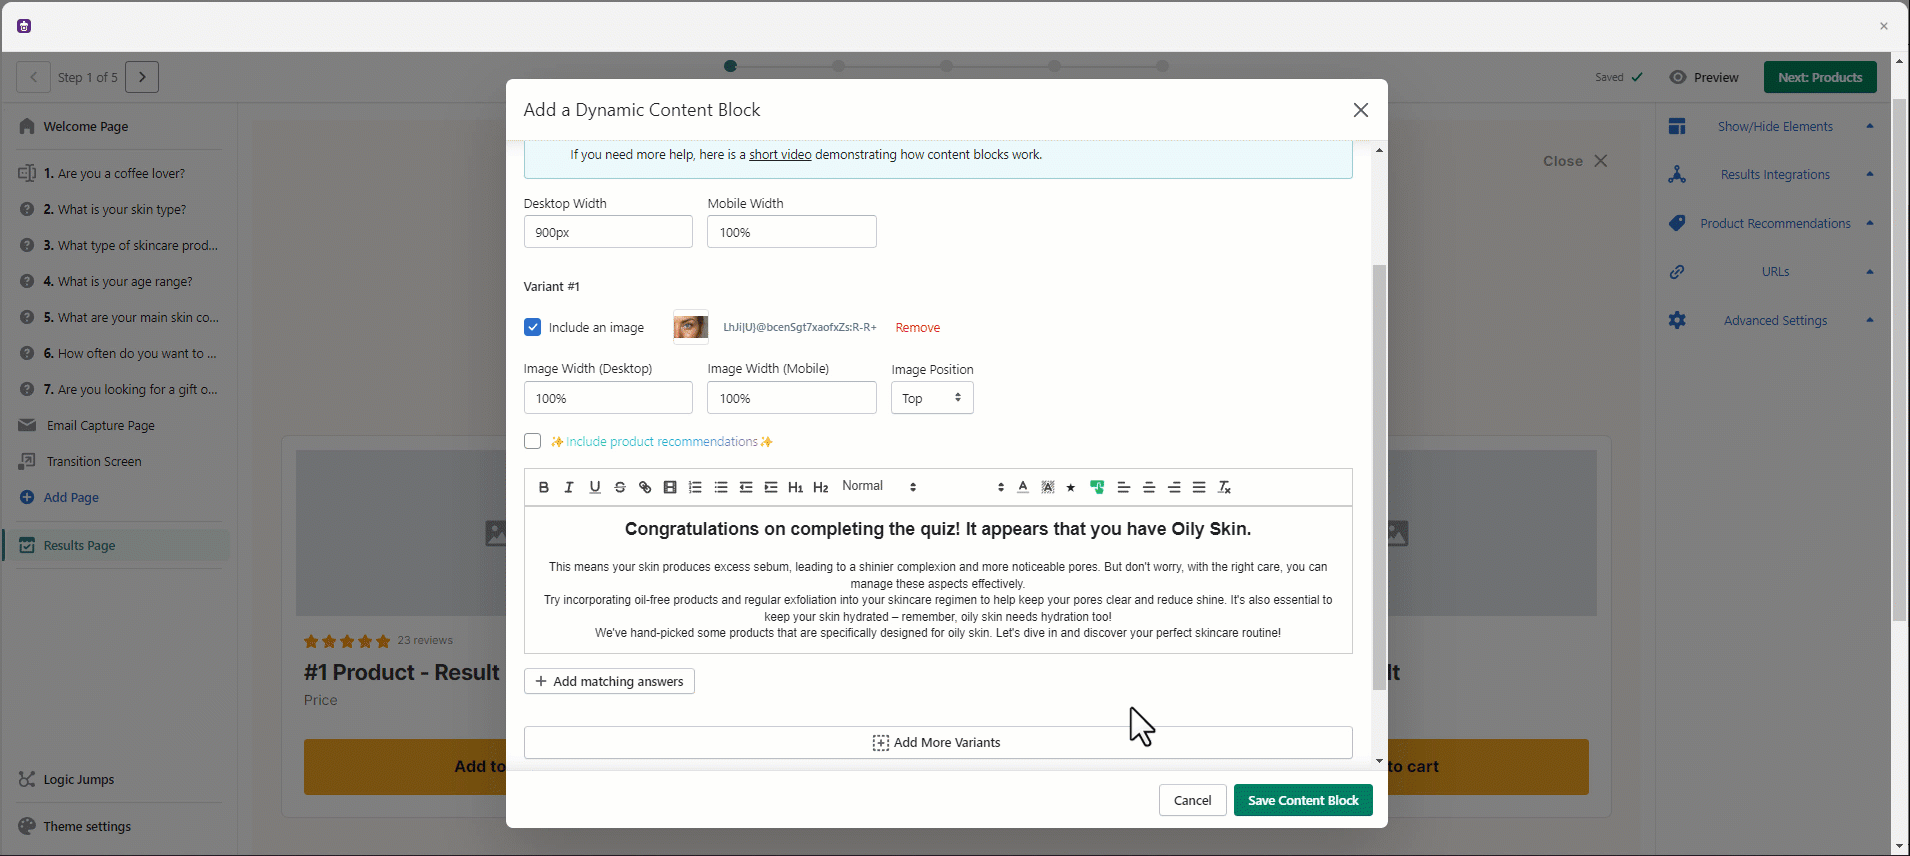Decrease the text indent
Screen dimensions: 1910x856
coord(745,487)
